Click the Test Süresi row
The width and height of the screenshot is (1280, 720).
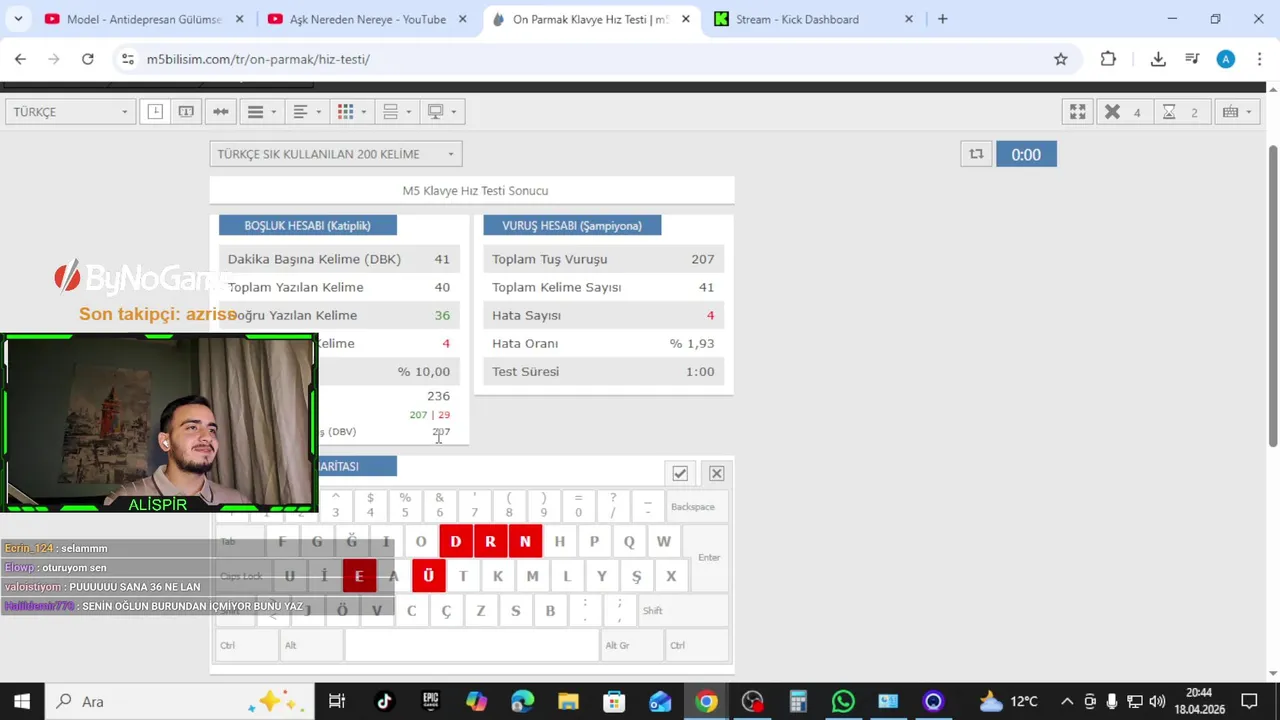point(604,371)
